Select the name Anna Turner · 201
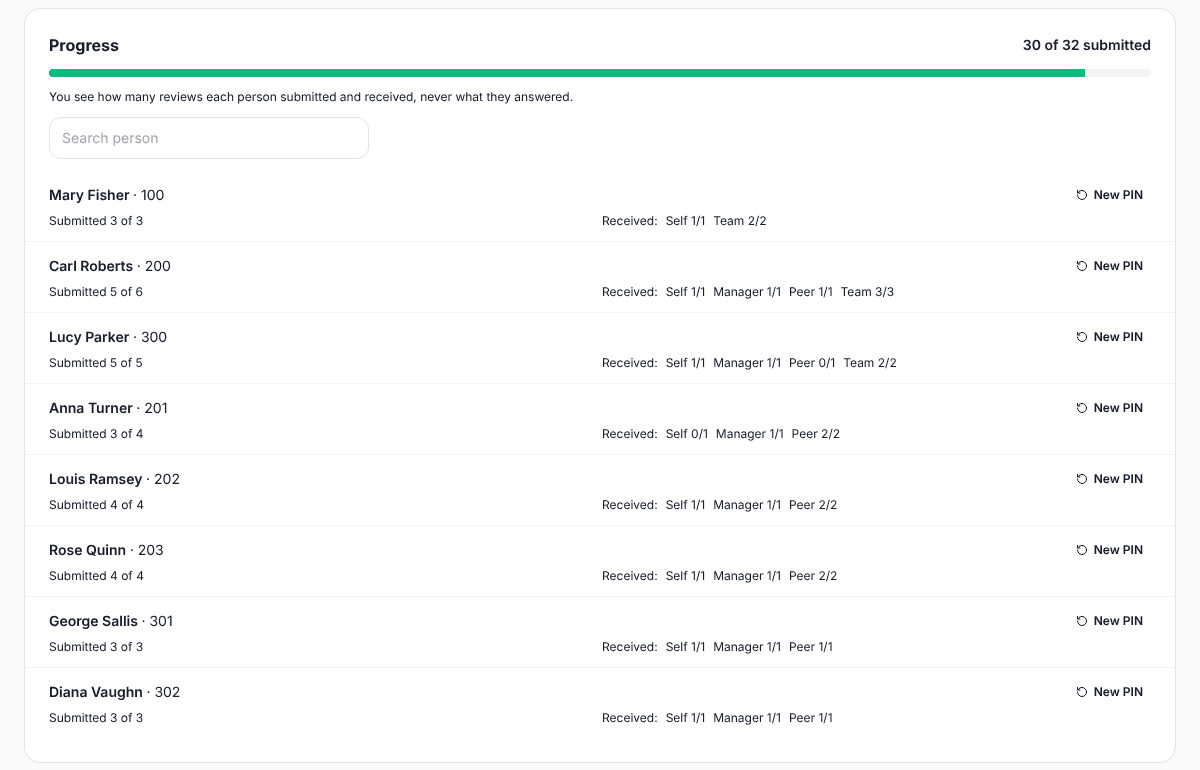Viewport: 1200px width, 770px height. (109, 408)
